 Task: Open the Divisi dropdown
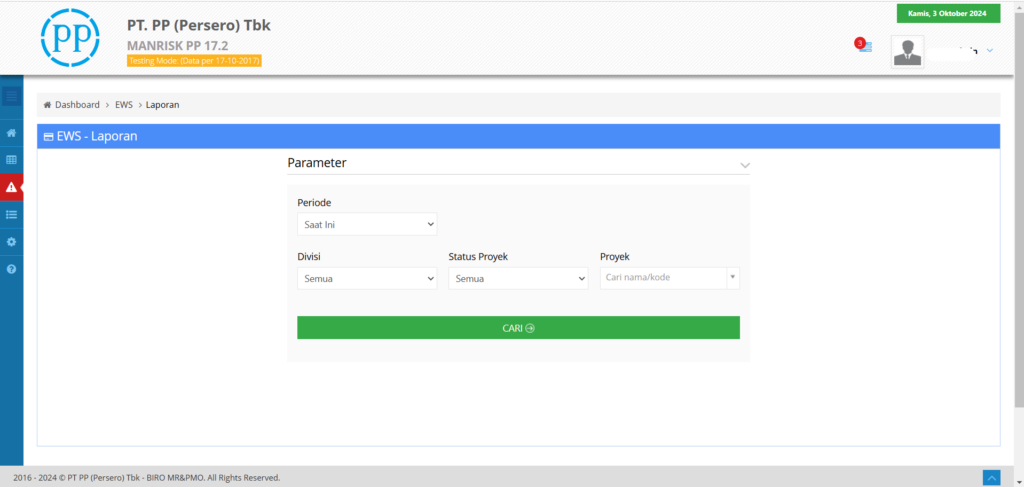tap(367, 278)
